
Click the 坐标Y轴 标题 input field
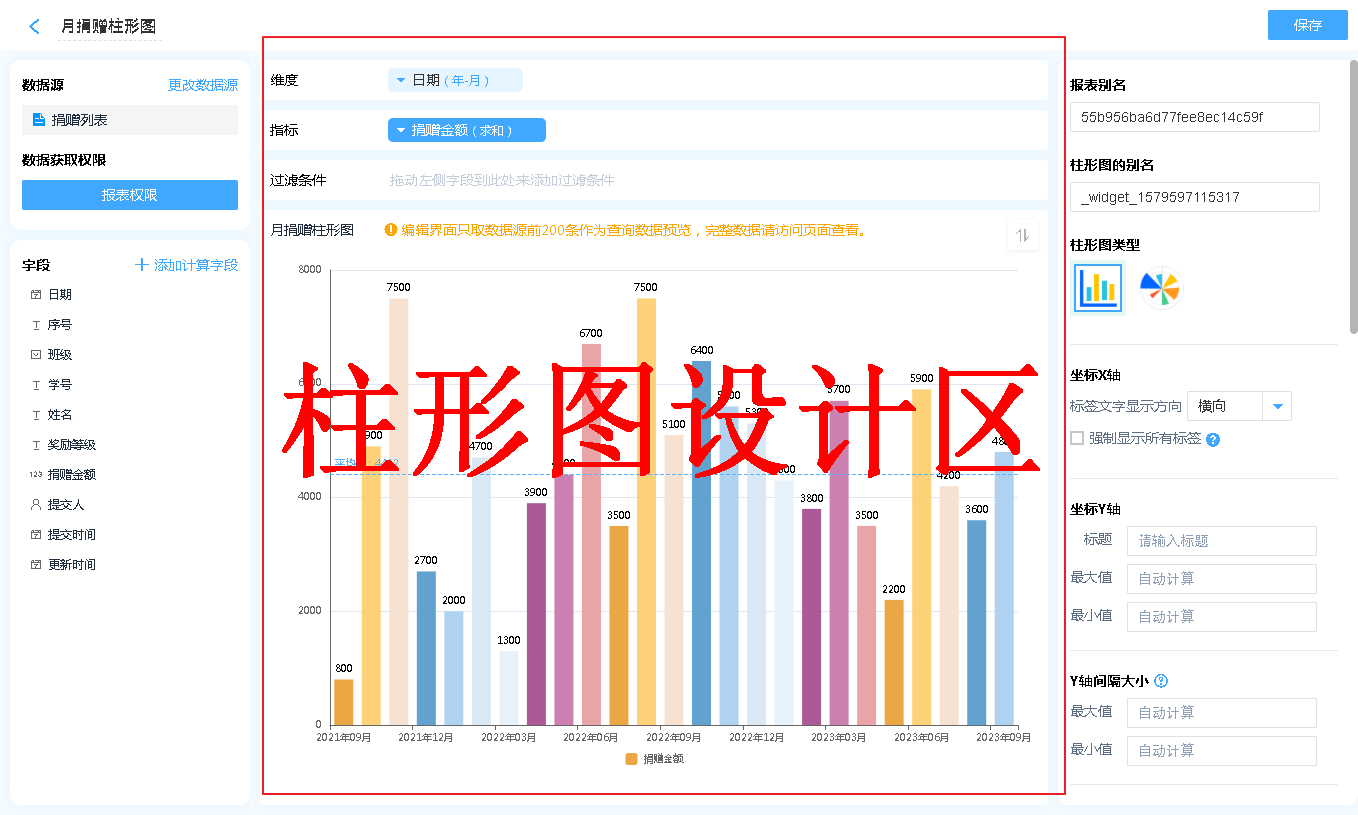[1221, 541]
